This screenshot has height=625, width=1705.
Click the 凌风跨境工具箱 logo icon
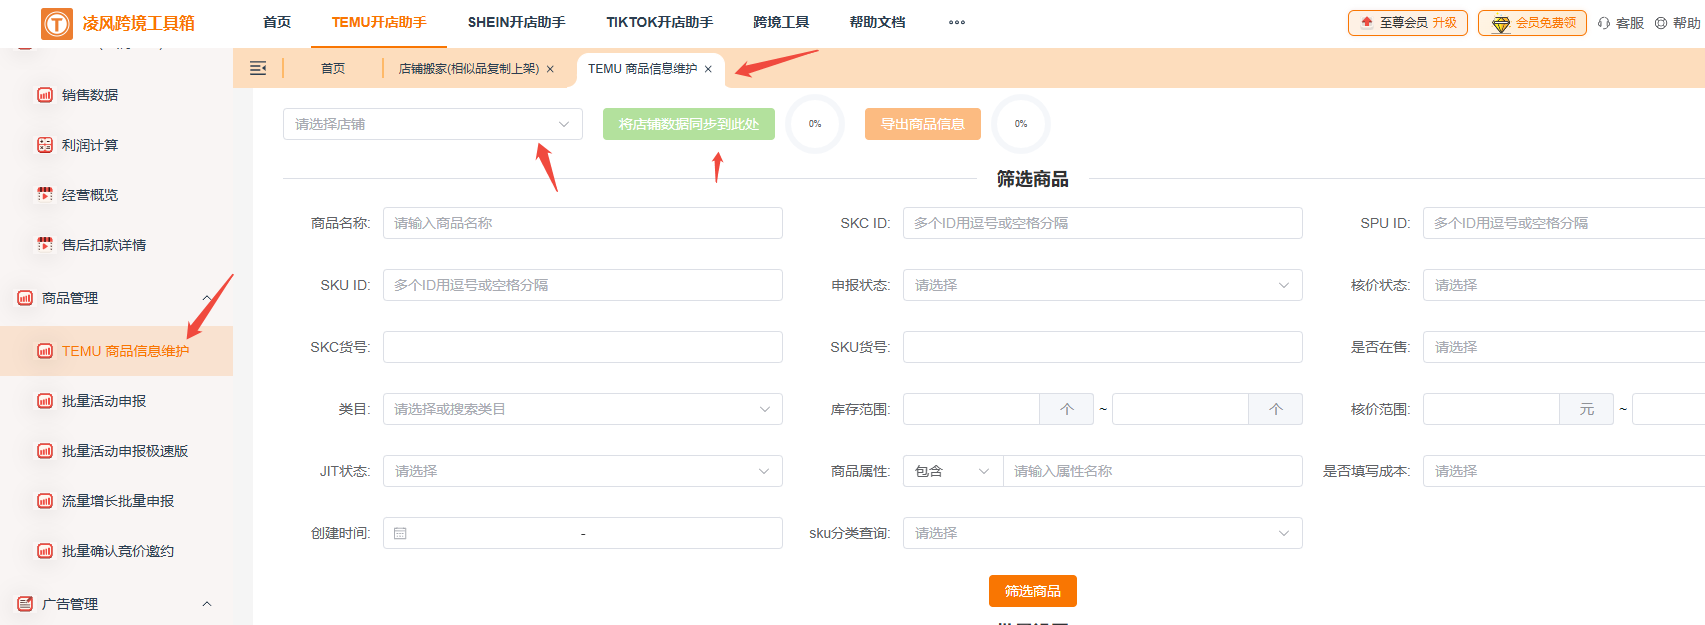tap(57, 23)
